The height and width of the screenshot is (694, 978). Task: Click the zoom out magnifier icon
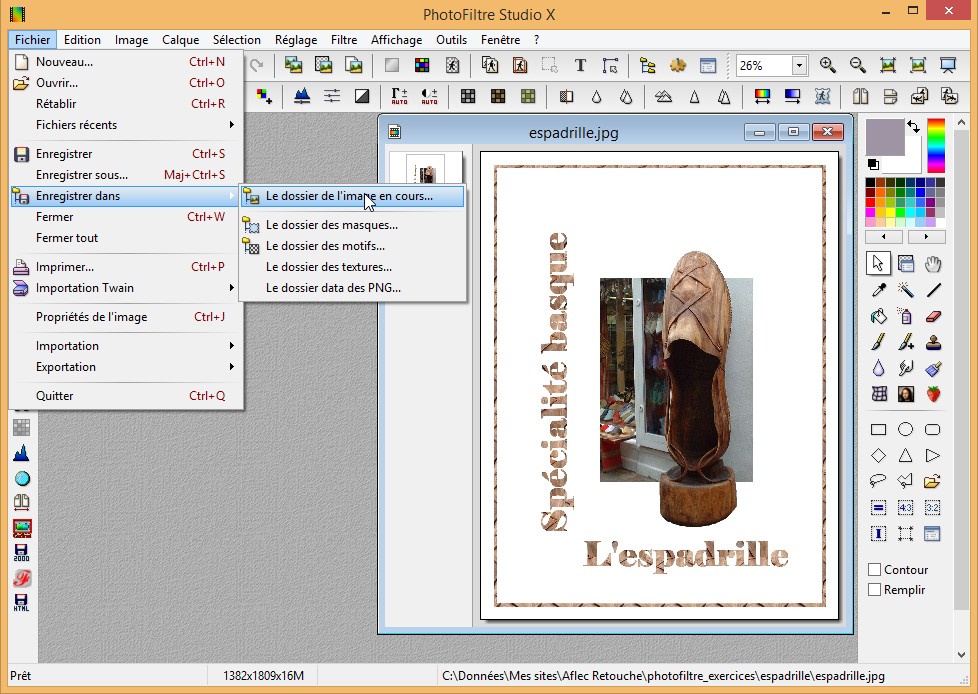(858, 65)
